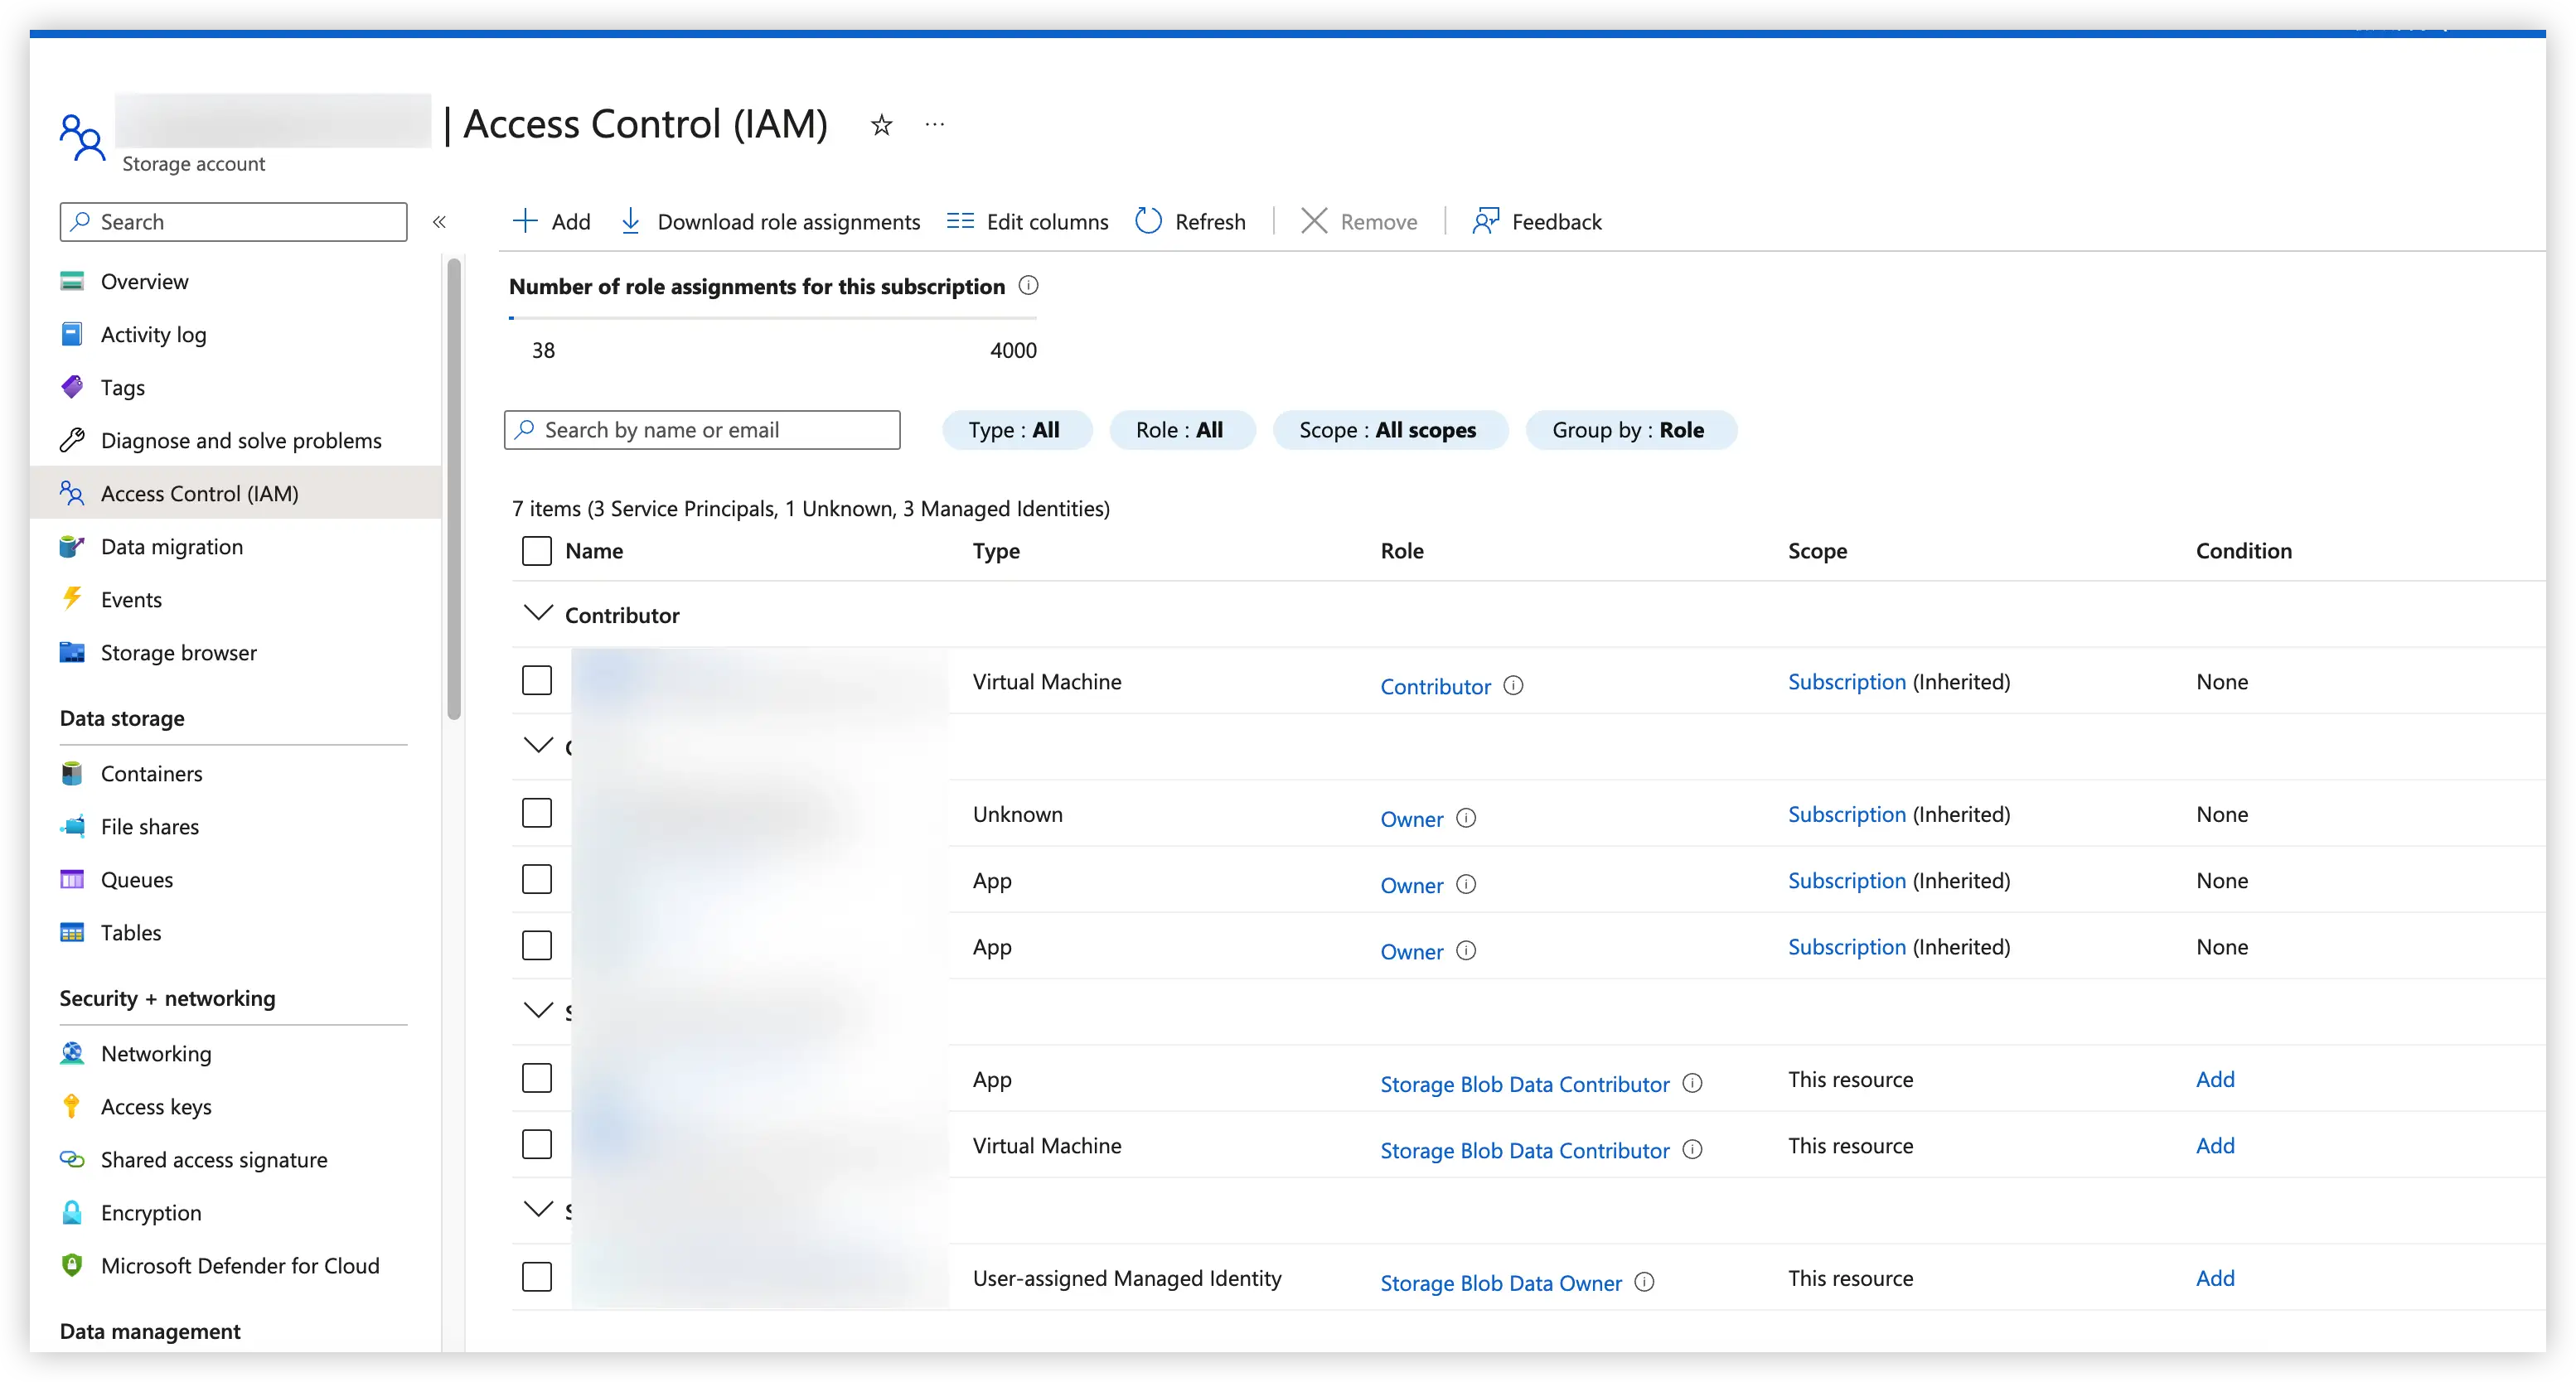Sort by the Scope column header
Image resolution: width=2576 pixels, height=1382 pixels.
[1817, 551]
